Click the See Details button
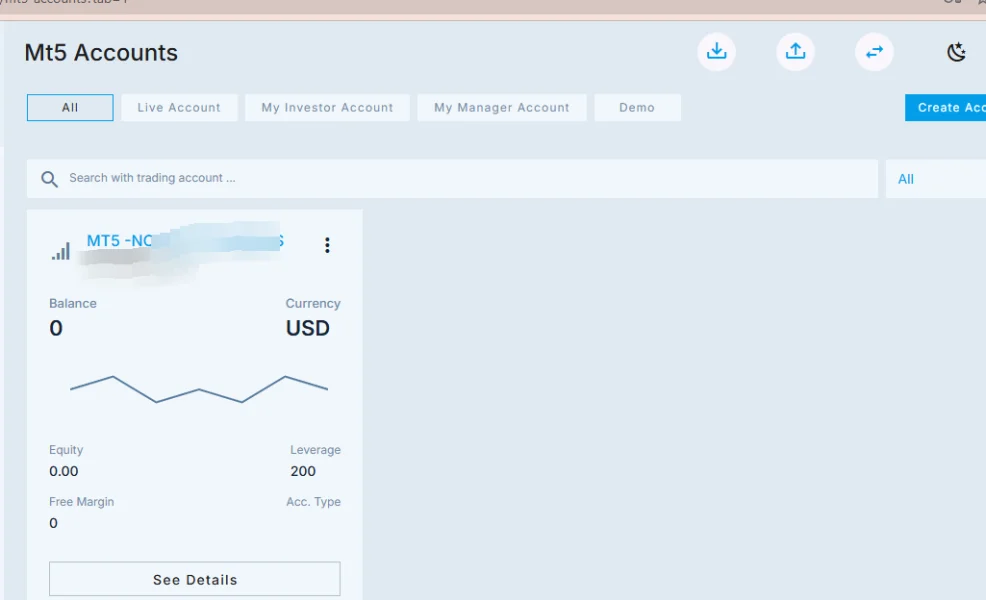The width and height of the screenshot is (986, 600). pyautogui.click(x=195, y=579)
